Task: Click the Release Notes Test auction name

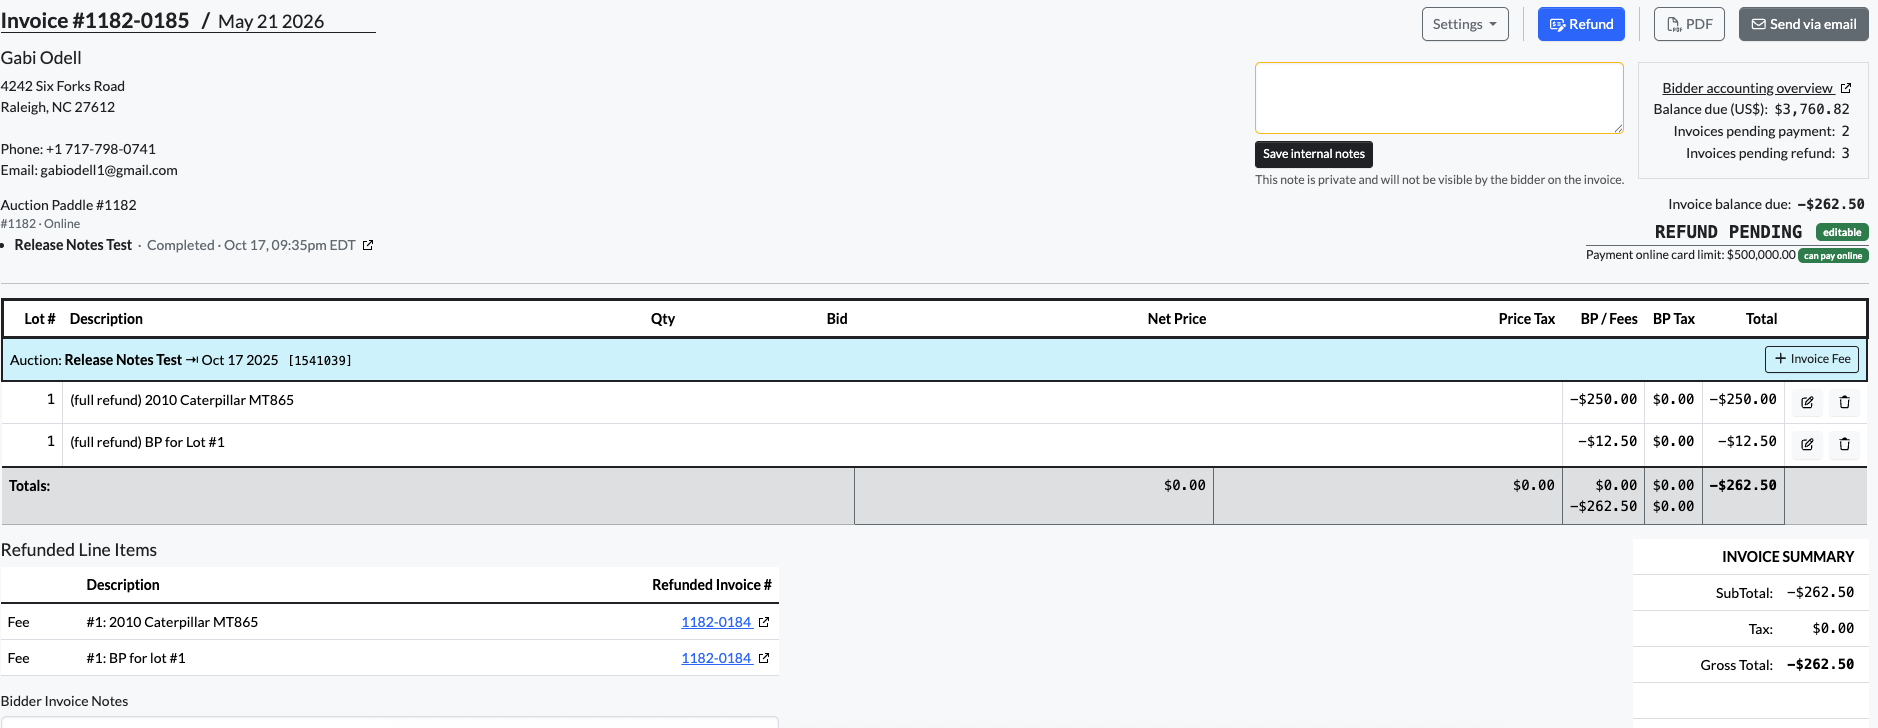Action: coord(73,245)
